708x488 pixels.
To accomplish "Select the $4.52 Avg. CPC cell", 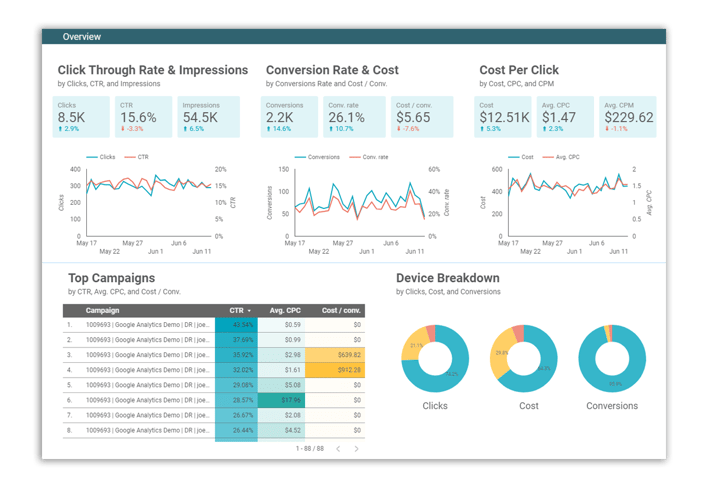I will (x=281, y=431).
